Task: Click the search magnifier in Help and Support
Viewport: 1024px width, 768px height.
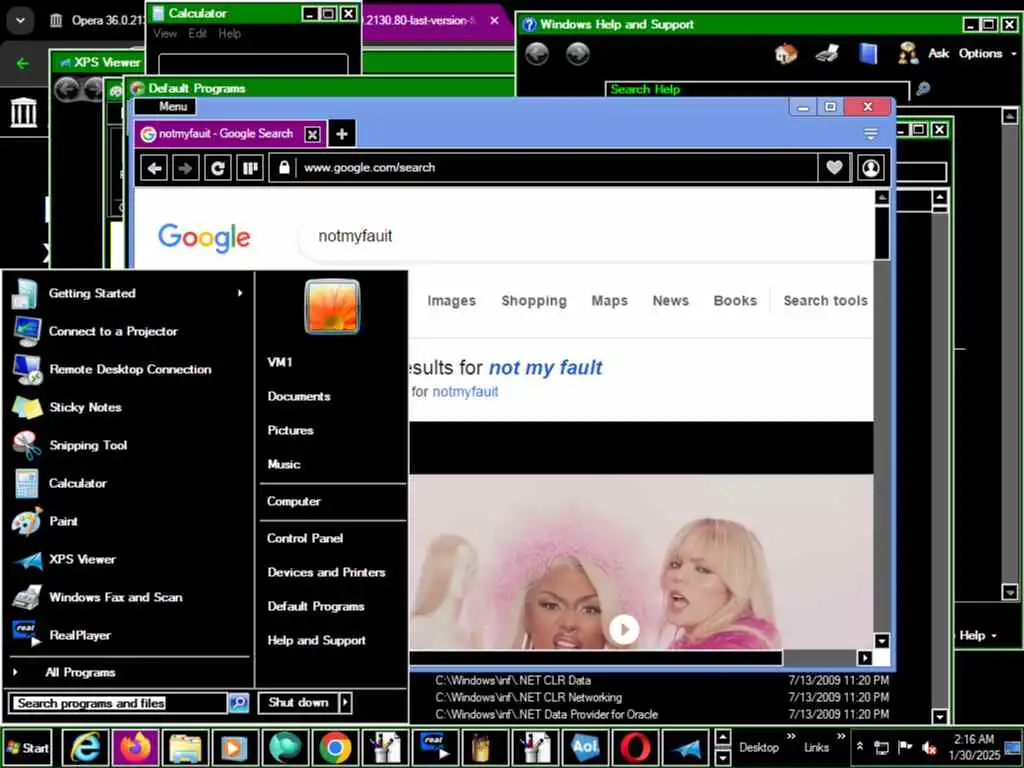Action: pos(923,89)
